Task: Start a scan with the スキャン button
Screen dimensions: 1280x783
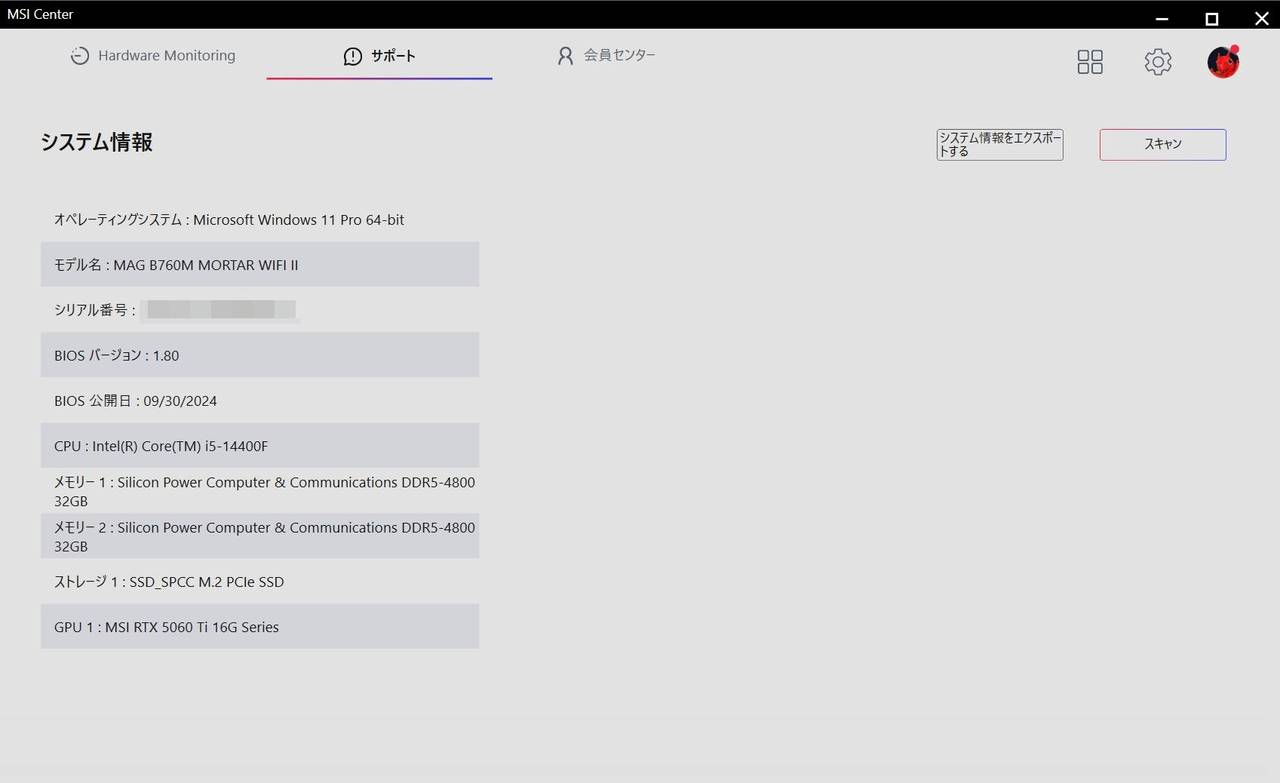Action: [1162, 145]
